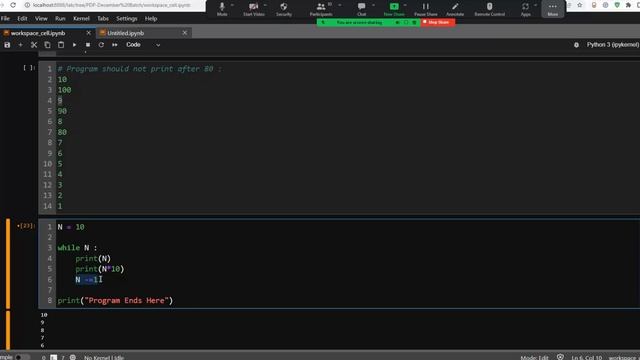Click the debugger bug icon near kernel name

576,45
